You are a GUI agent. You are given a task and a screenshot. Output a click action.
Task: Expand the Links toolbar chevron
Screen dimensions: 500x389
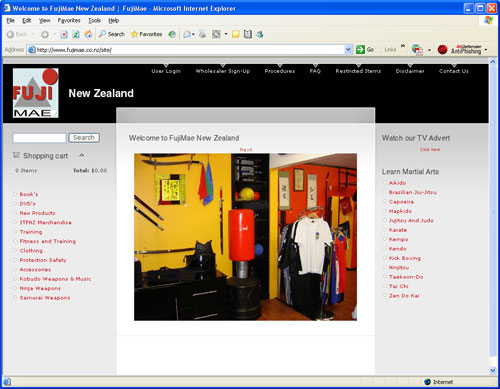pos(403,46)
